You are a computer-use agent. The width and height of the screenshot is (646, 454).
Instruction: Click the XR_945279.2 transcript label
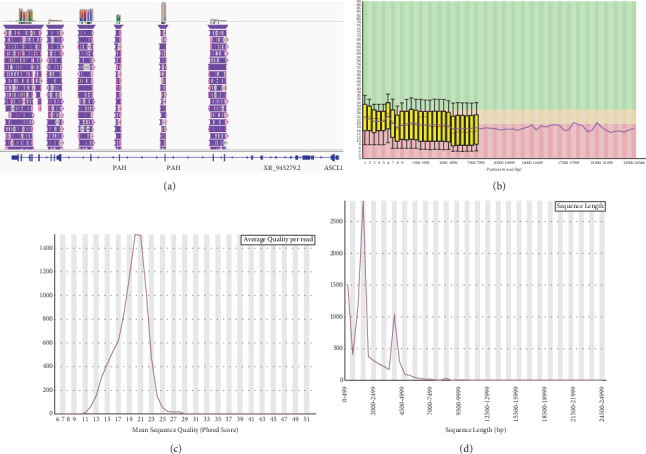[282, 168]
